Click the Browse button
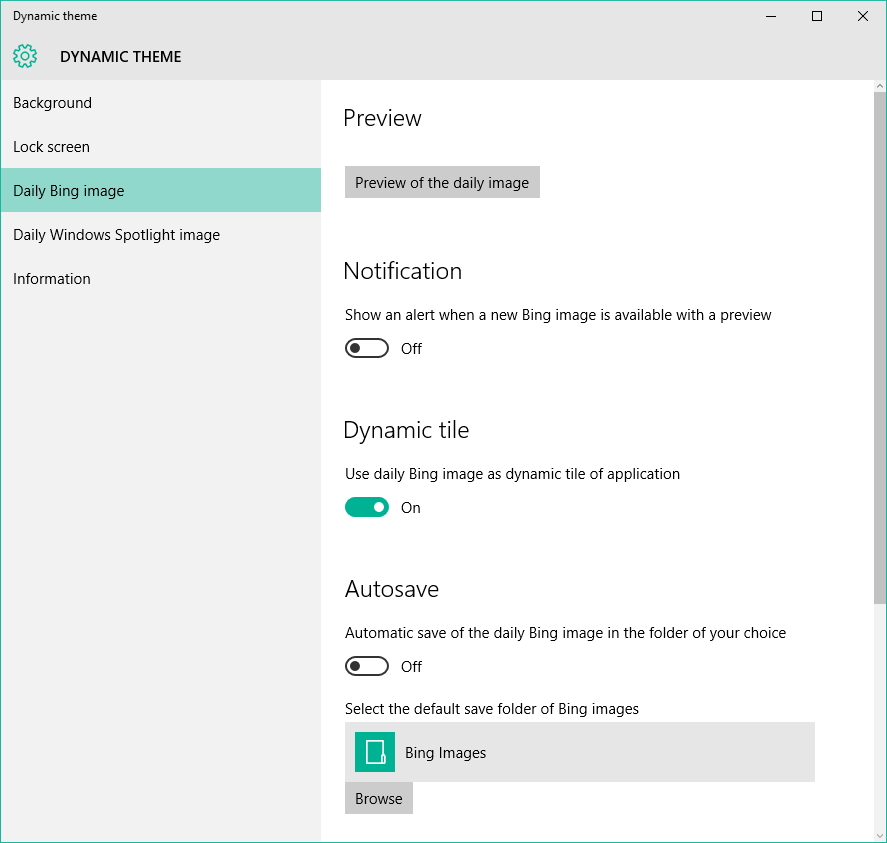This screenshot has height=843, width=887. pyautogui.click(x=378, y=798)
